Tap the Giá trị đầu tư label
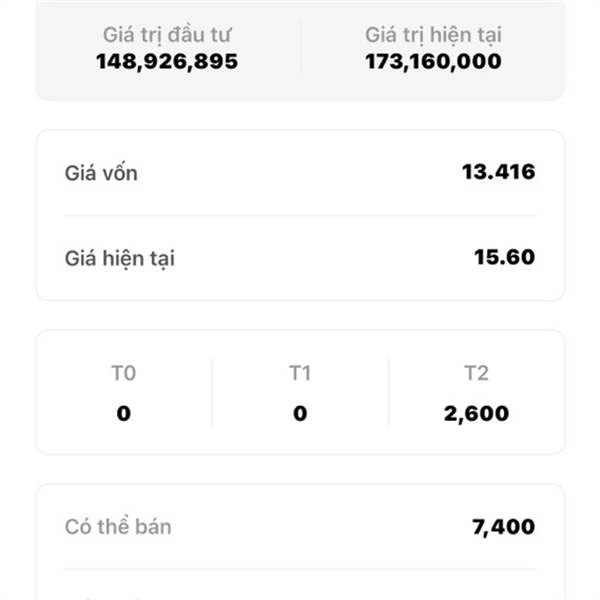The width and height of the screenshot is (600, 600). click(x=167, y=35)
